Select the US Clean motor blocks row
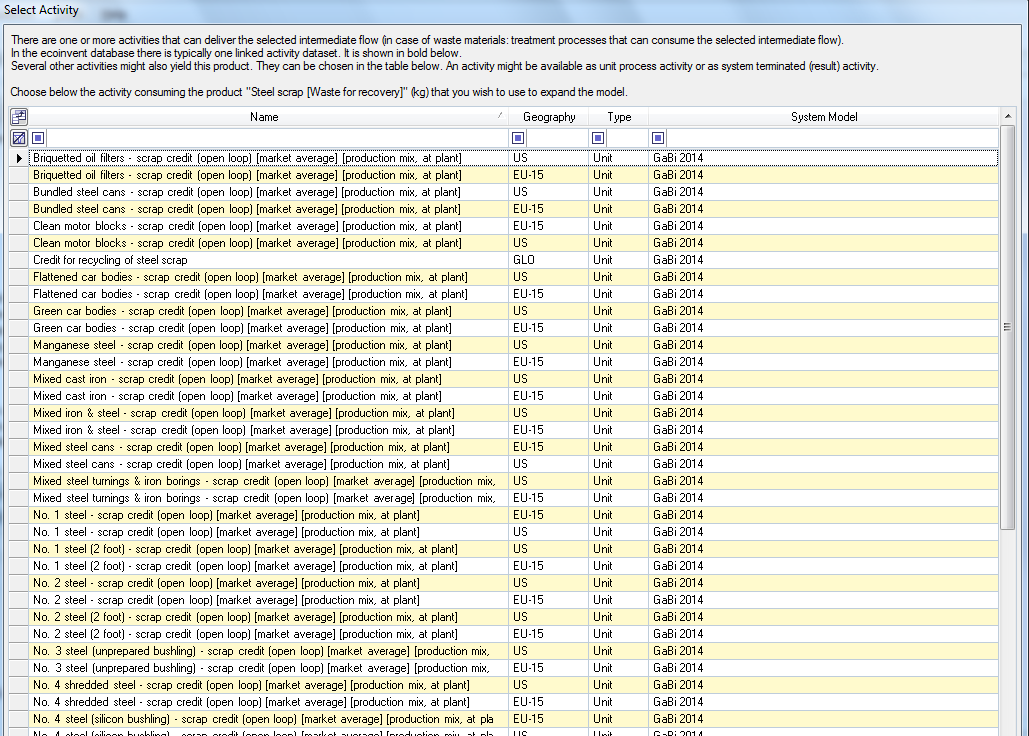The height and width of the screenshot is (736, 1029). click(x=504, y=243)
